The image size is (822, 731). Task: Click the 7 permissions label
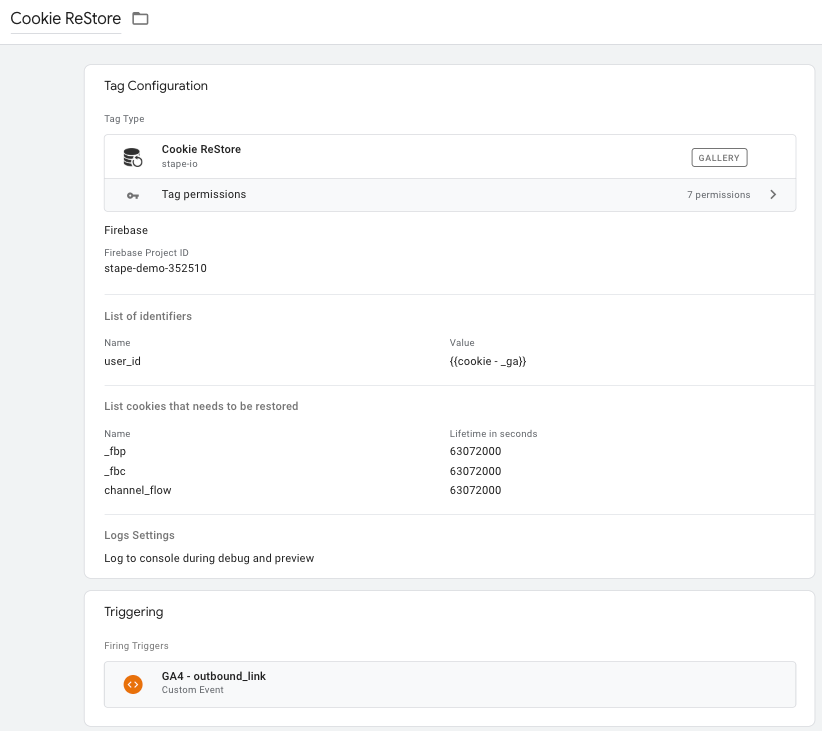(719, 195)
